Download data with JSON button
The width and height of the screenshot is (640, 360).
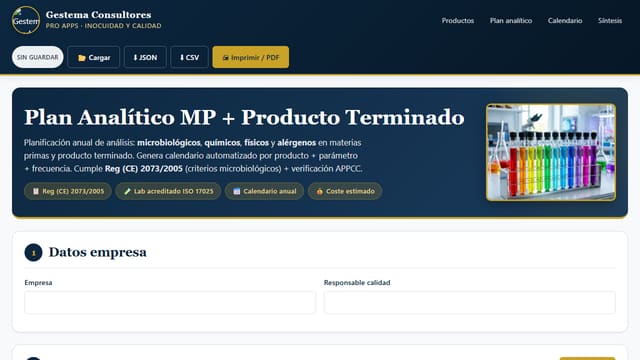tap(145, 57)
